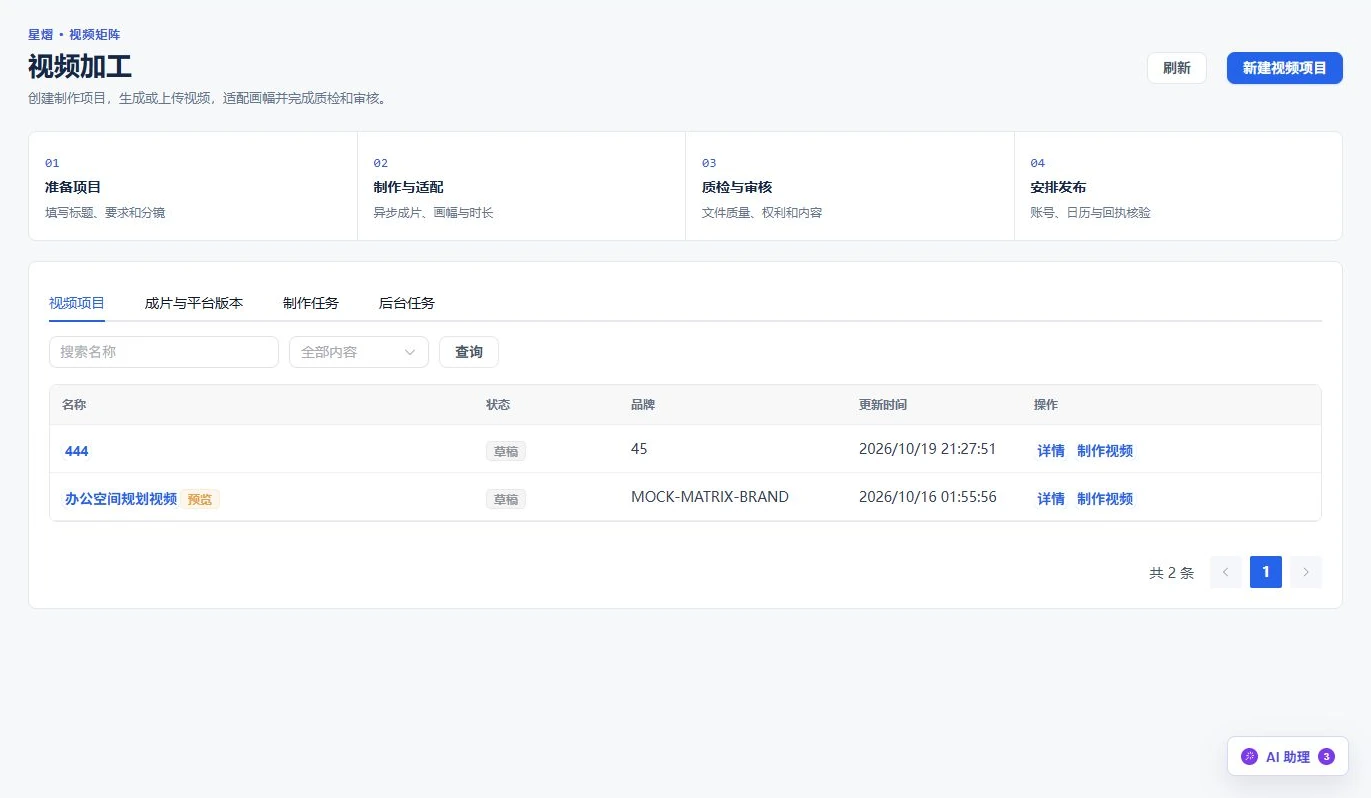Expand the 全部内容 filter dropdown
Image resolution: width=1371 pixels, height=798 pixels.
[359, 352]
